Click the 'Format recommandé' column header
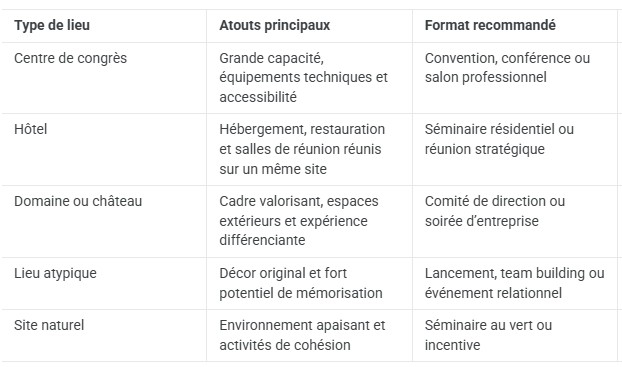622x367 pixels. click(490, 25)
